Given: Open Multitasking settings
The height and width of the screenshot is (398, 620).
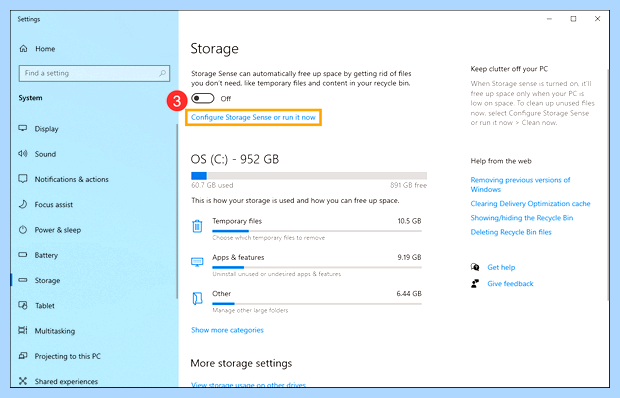Looking at the screenshot, I should tap(55, 331).
